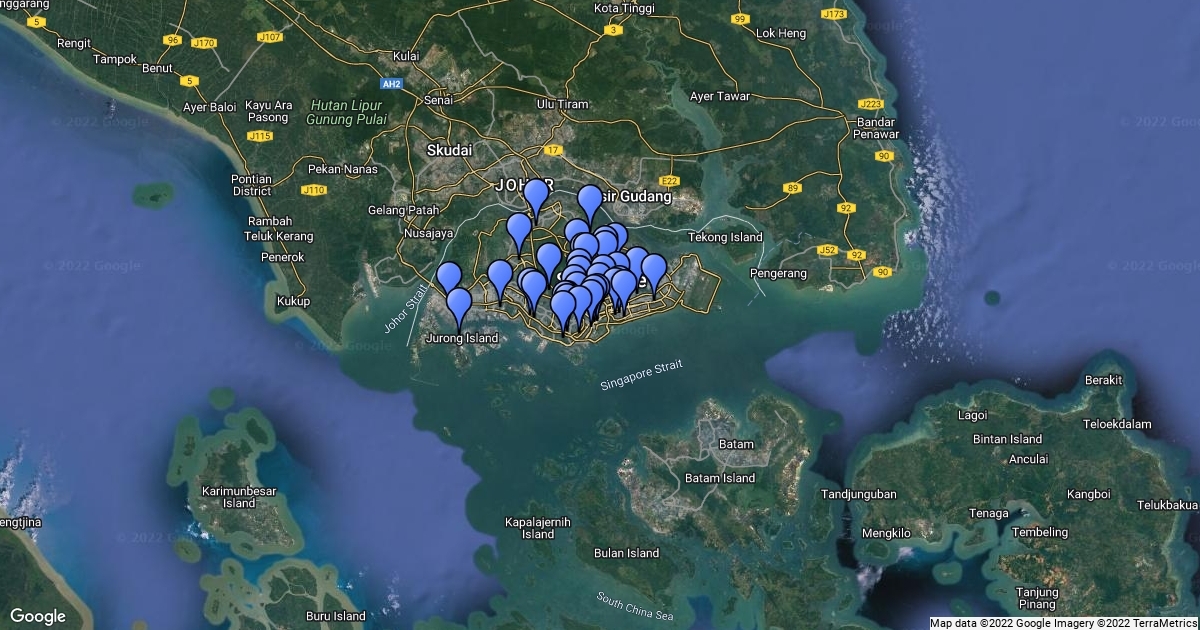1200x630 pixels.
Task: Click the leftmost marker near Jurong Island
Action: 450,274
